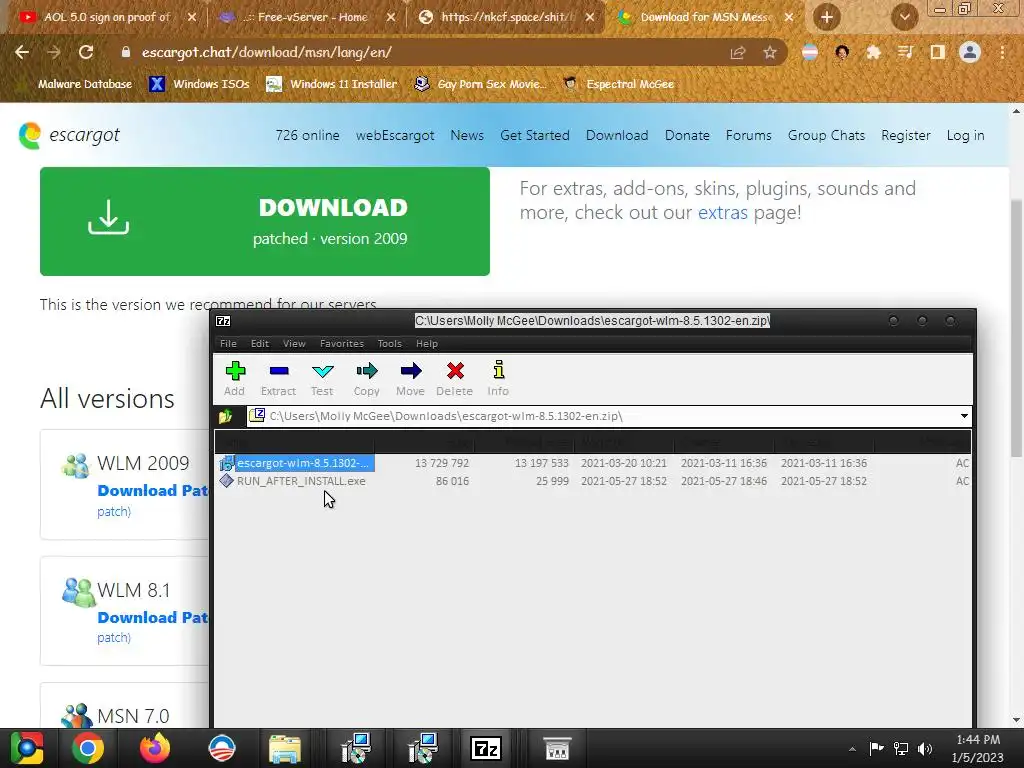Click the Copy toolbar icon in 7-Zip
Viewport: 1024px width, 768px height.
[x=366, y=379]
